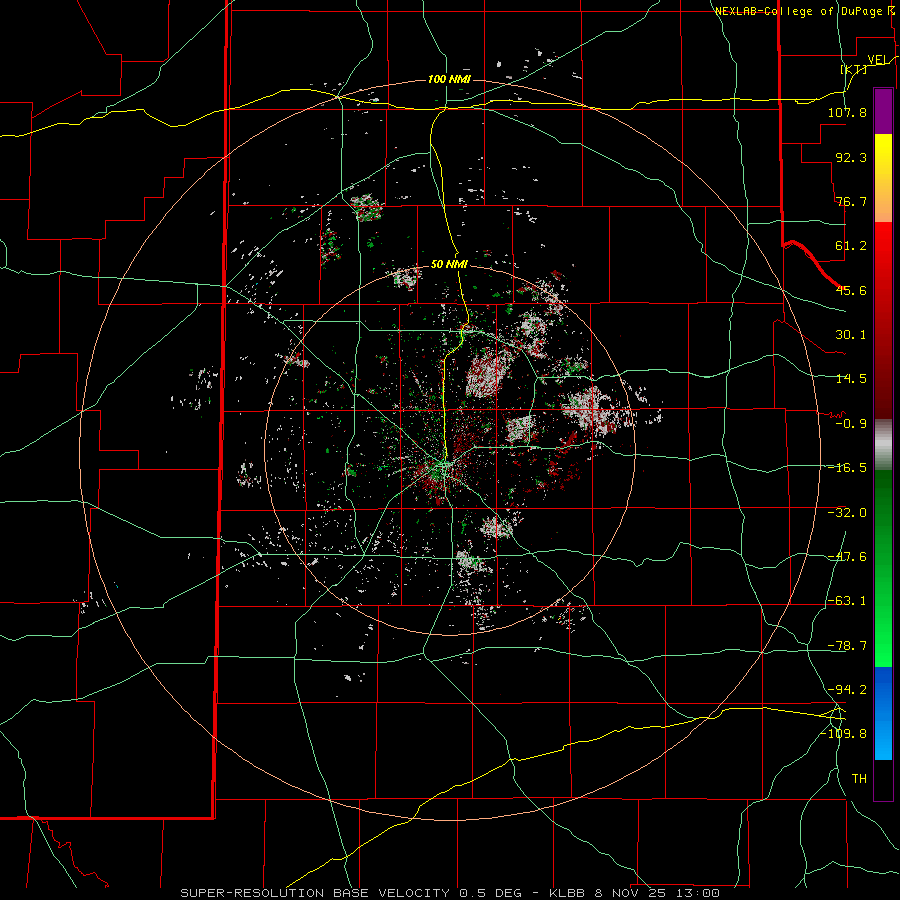This screenshot has height=900, width=900.
Task: Click the 76.7 legend value
Action: pos(851,201)
